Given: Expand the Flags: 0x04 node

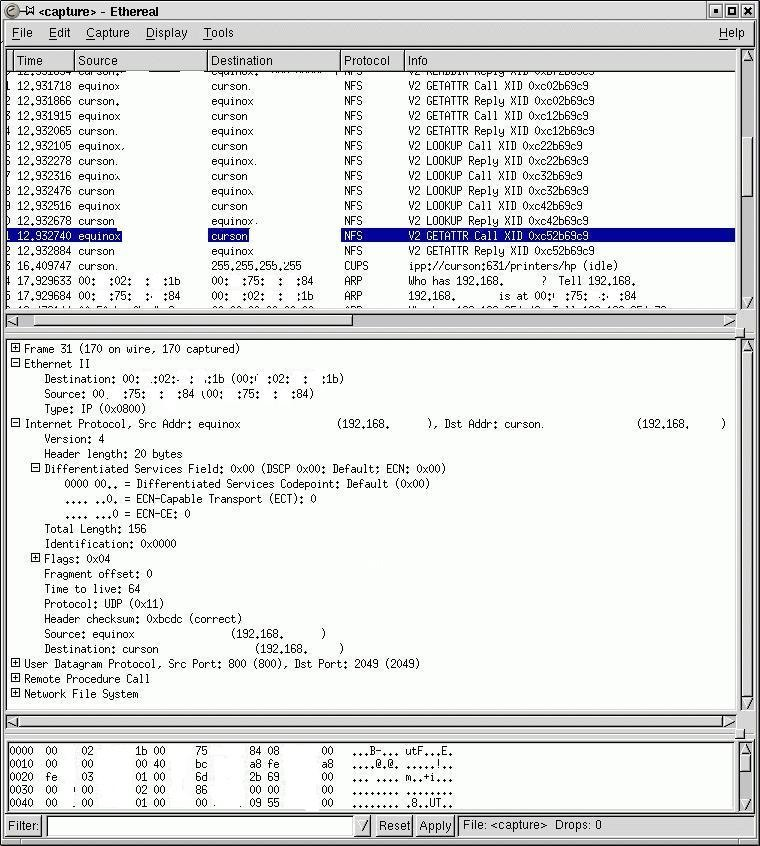Looking at the screenshot, I should pyautogui.click(x=36, y=559).
